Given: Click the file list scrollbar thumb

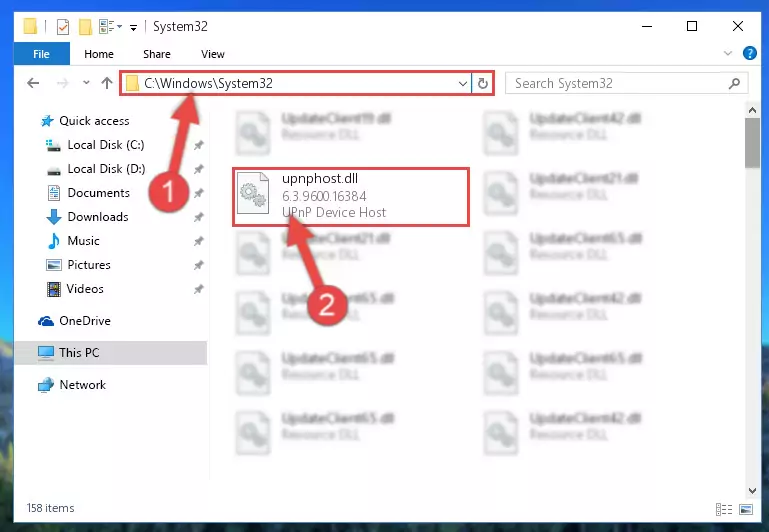Looking at the screenshot, I should pyautogui.click(x=752, y=143).
